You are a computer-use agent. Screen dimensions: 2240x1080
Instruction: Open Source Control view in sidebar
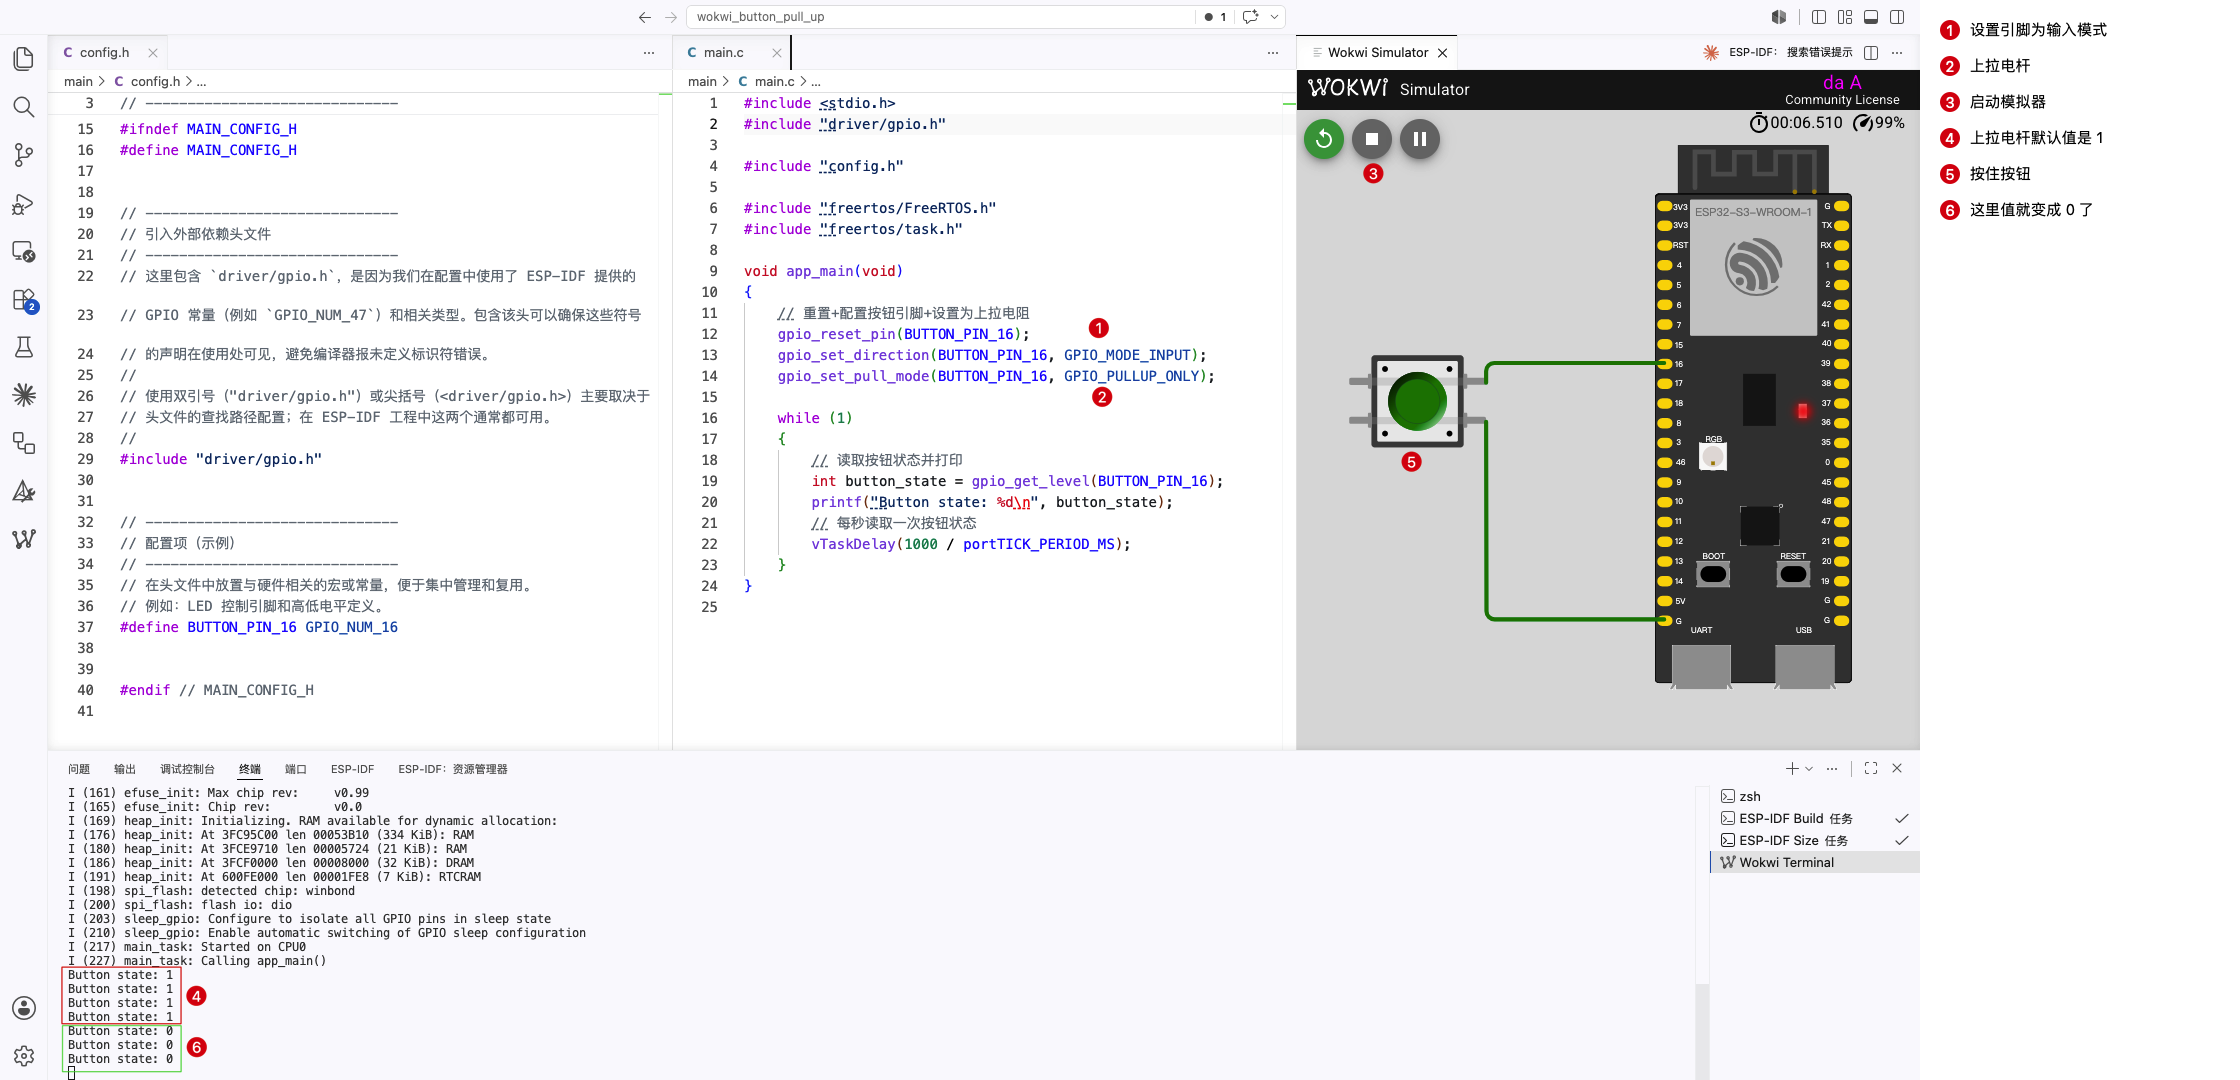click(x=24, y=155)
